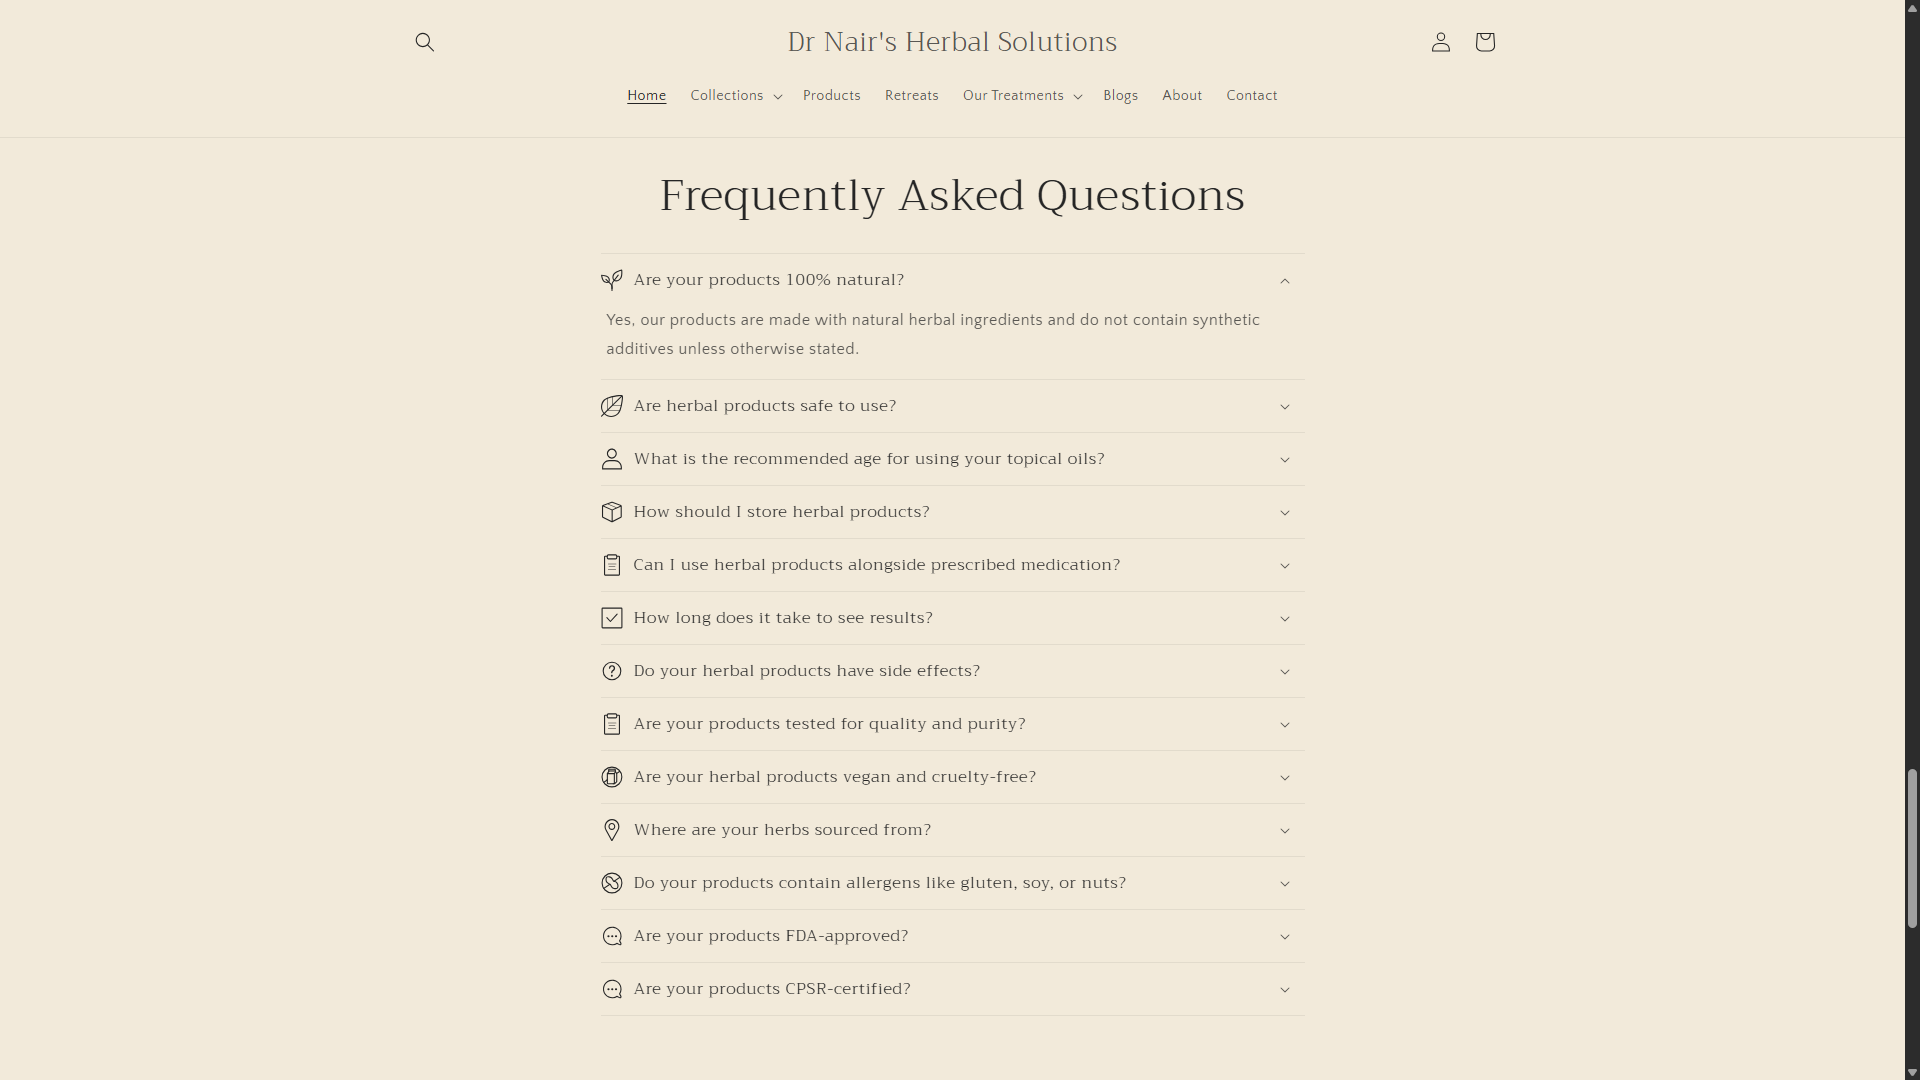
Task: Open the About page from navigation
Action: coord(1182,95)
